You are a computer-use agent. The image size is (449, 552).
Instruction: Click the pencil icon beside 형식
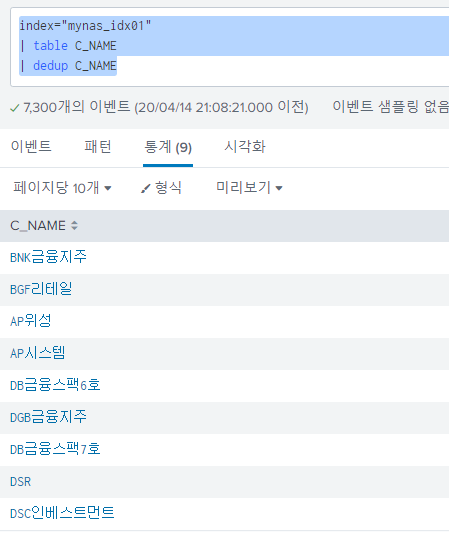145,189
